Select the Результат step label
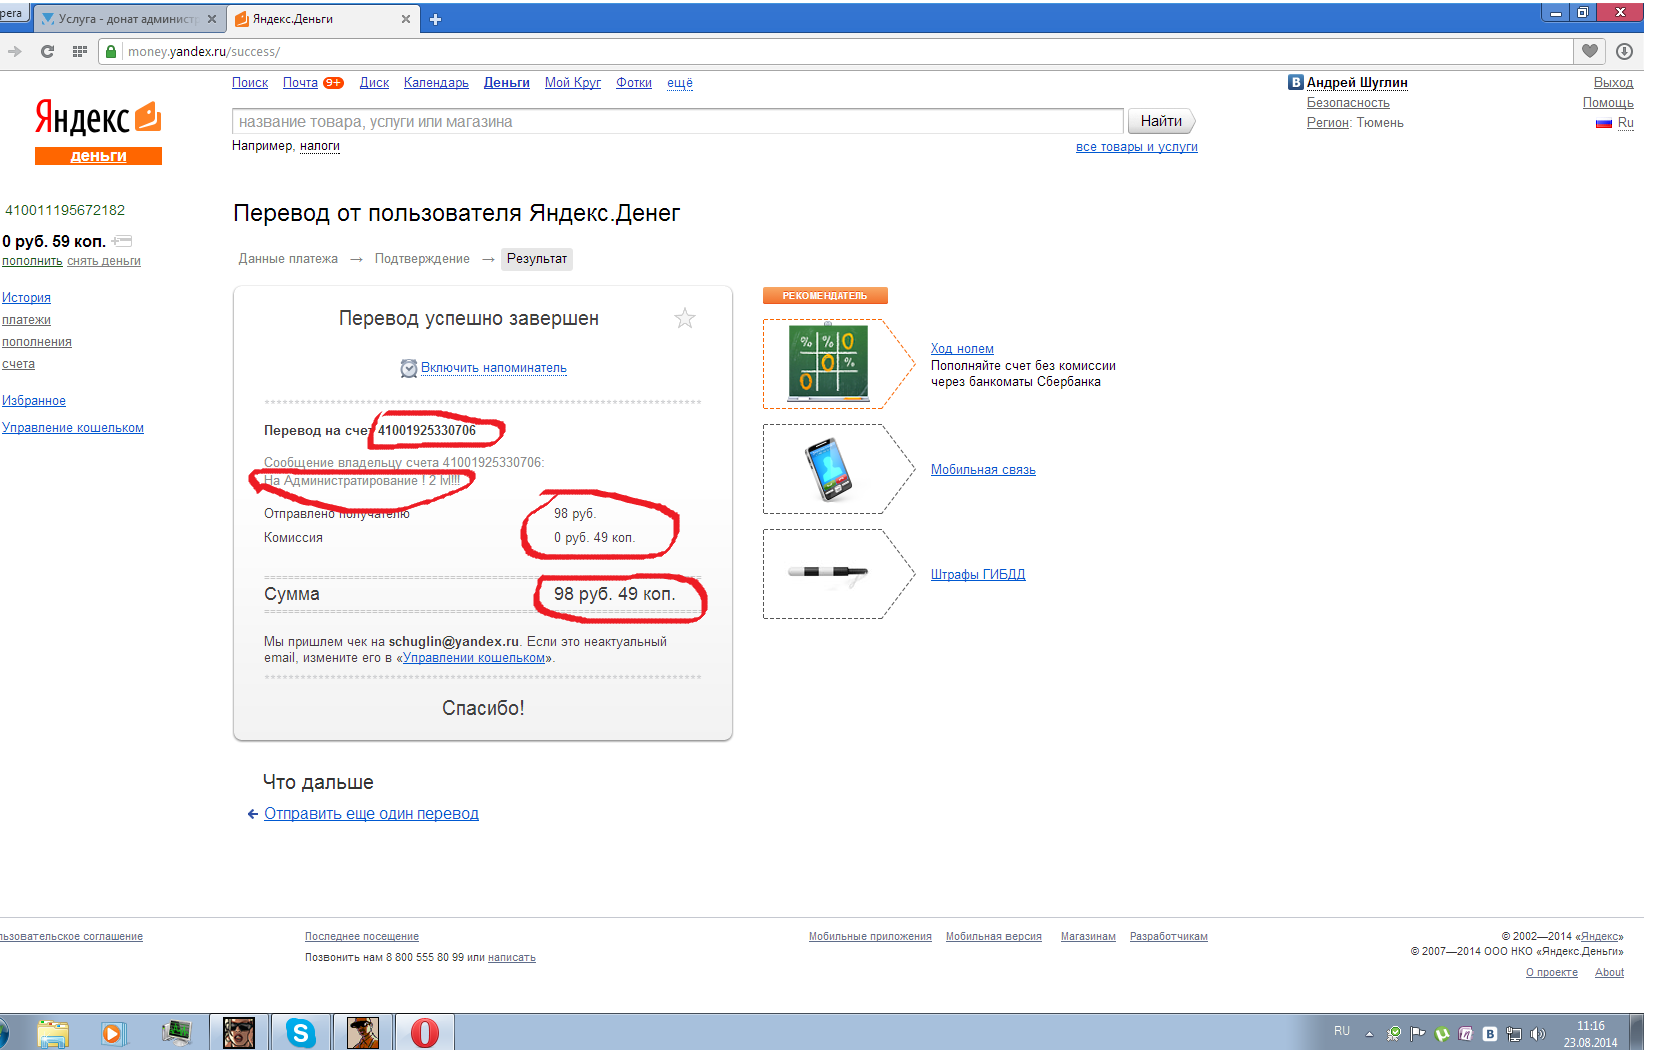 [537, 259]
